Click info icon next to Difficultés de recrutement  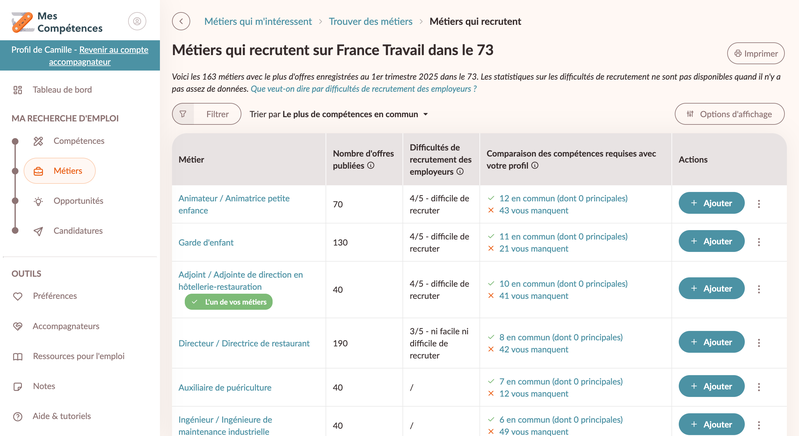460,172
